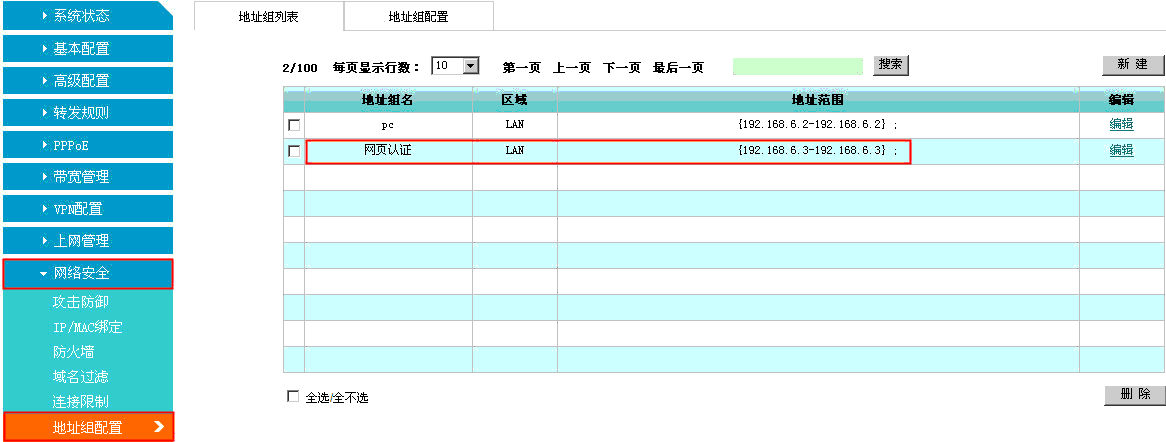Toggle the 全选/全不选 checkbox

(293, 397)
